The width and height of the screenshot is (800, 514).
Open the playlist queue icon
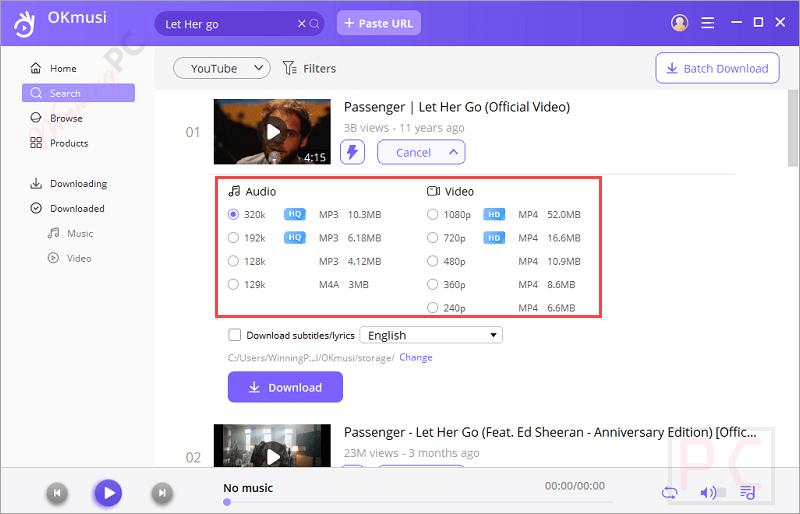tap(747, 493)
